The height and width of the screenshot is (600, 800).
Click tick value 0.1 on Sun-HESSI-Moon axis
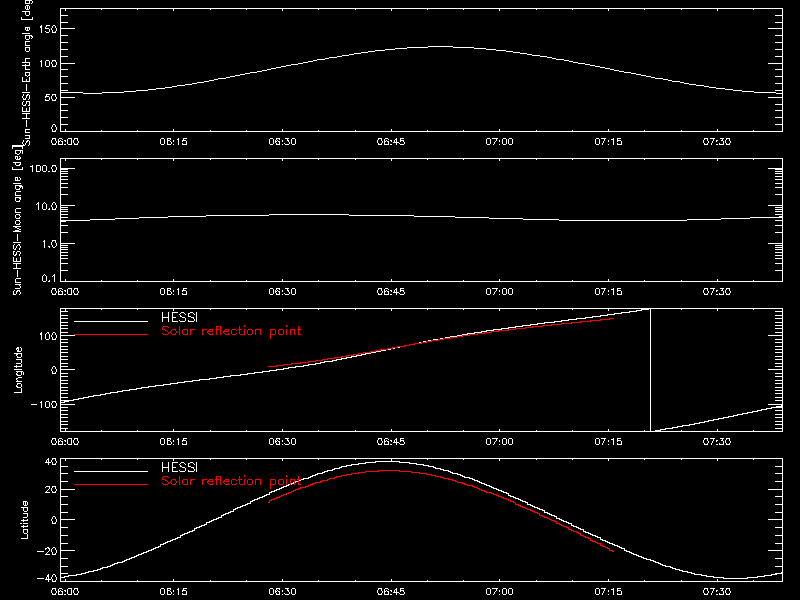pyautogui.click(x=49, y=278)
